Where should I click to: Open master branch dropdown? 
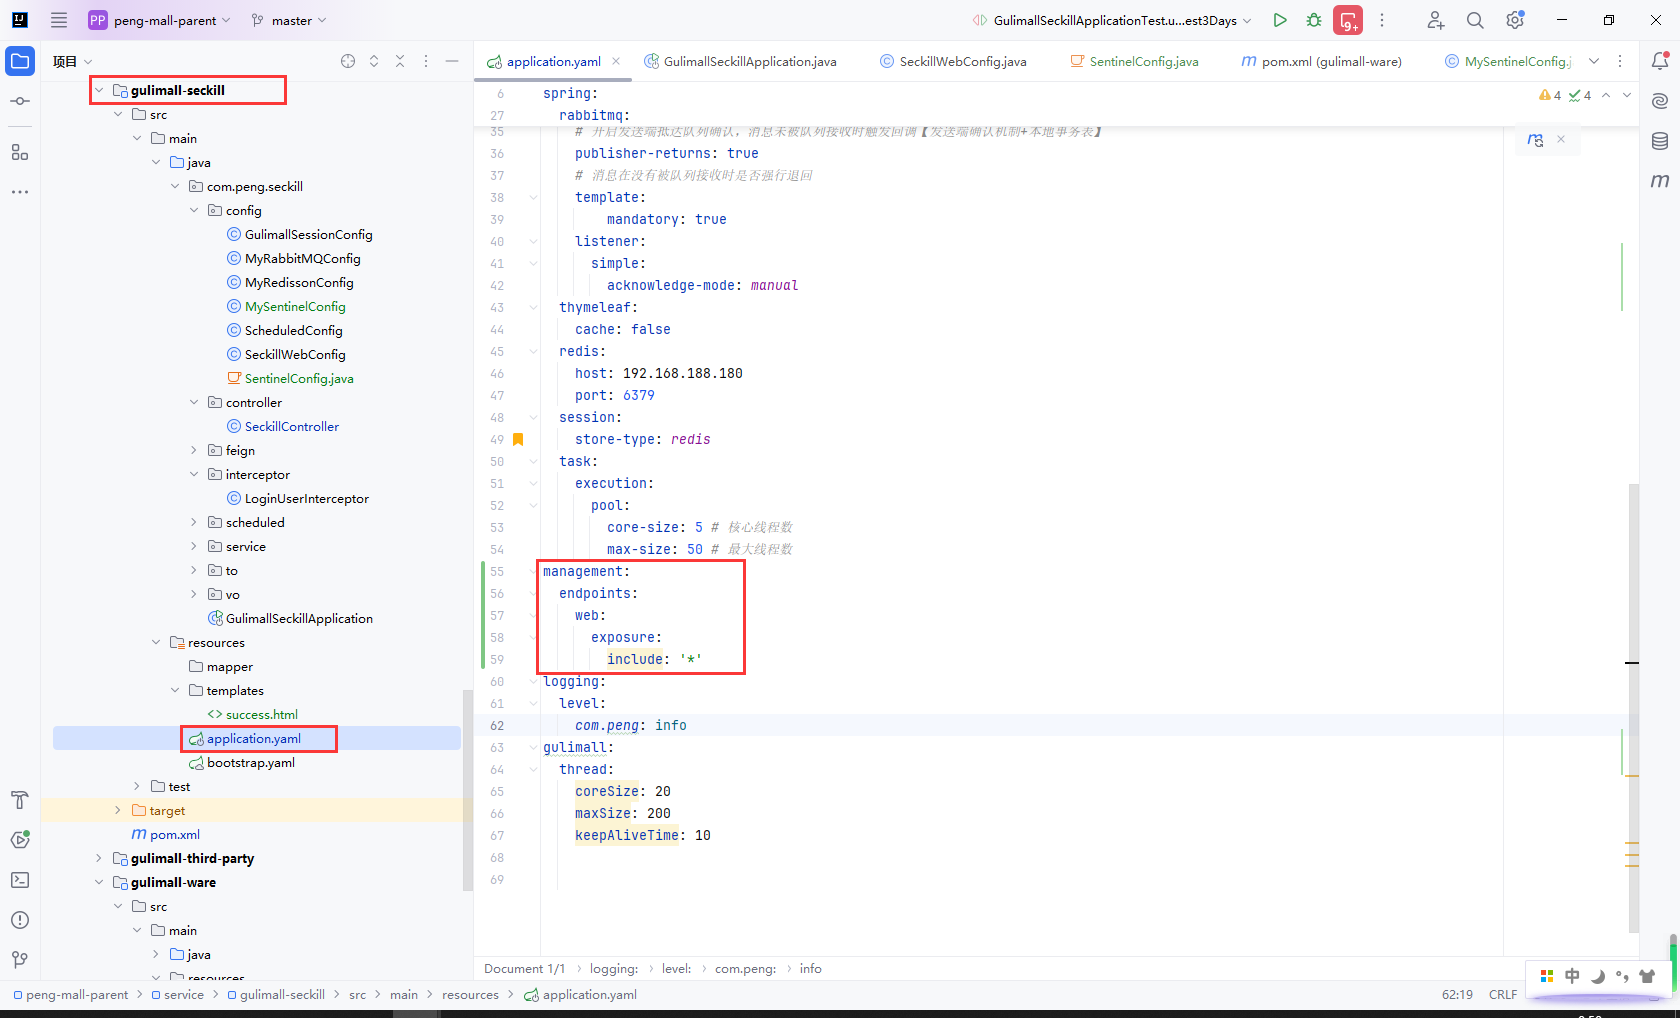pos(289,20)
